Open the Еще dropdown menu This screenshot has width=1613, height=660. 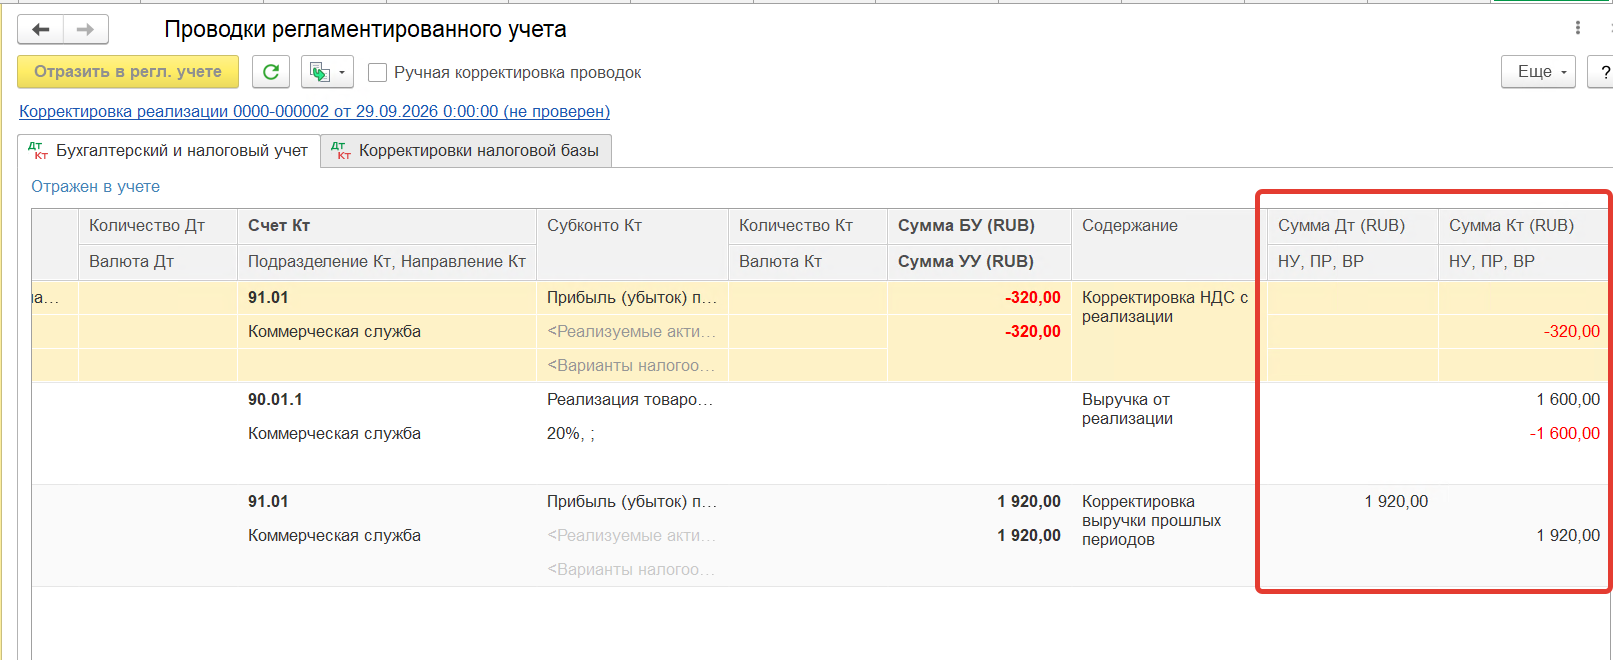click(1538, 72)
